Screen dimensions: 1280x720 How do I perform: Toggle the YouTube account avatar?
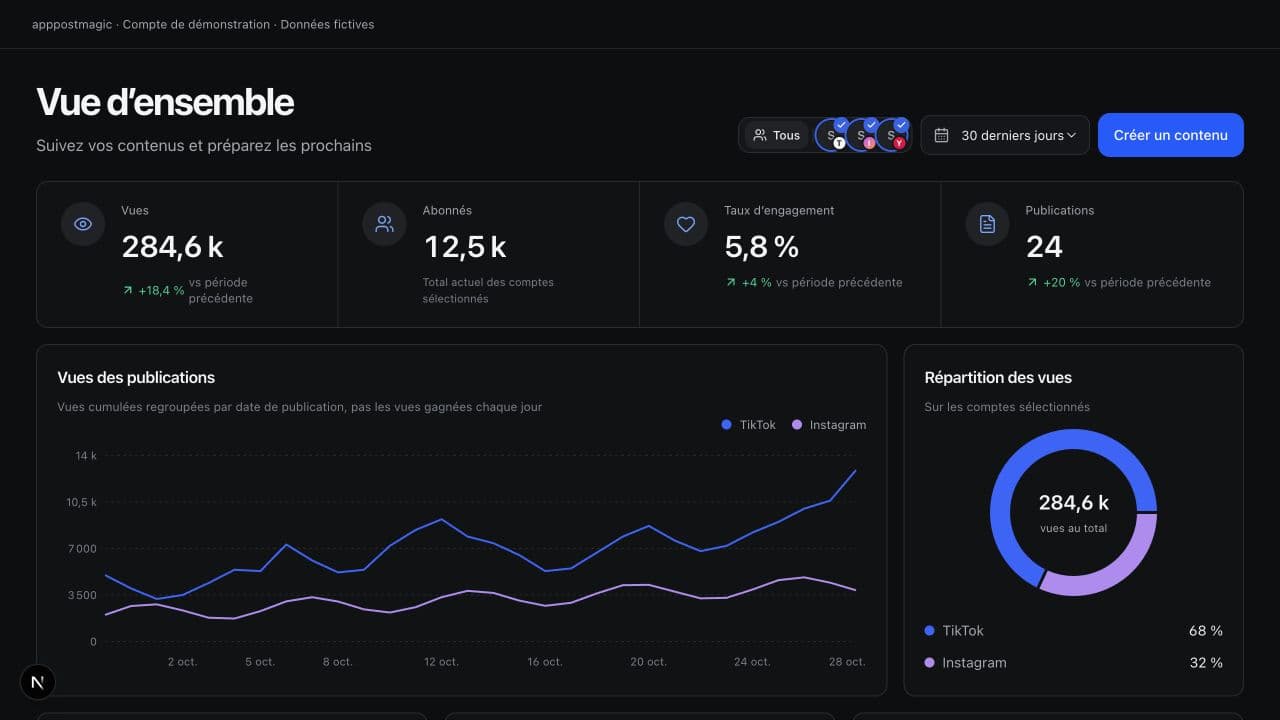tap(891, 135)
